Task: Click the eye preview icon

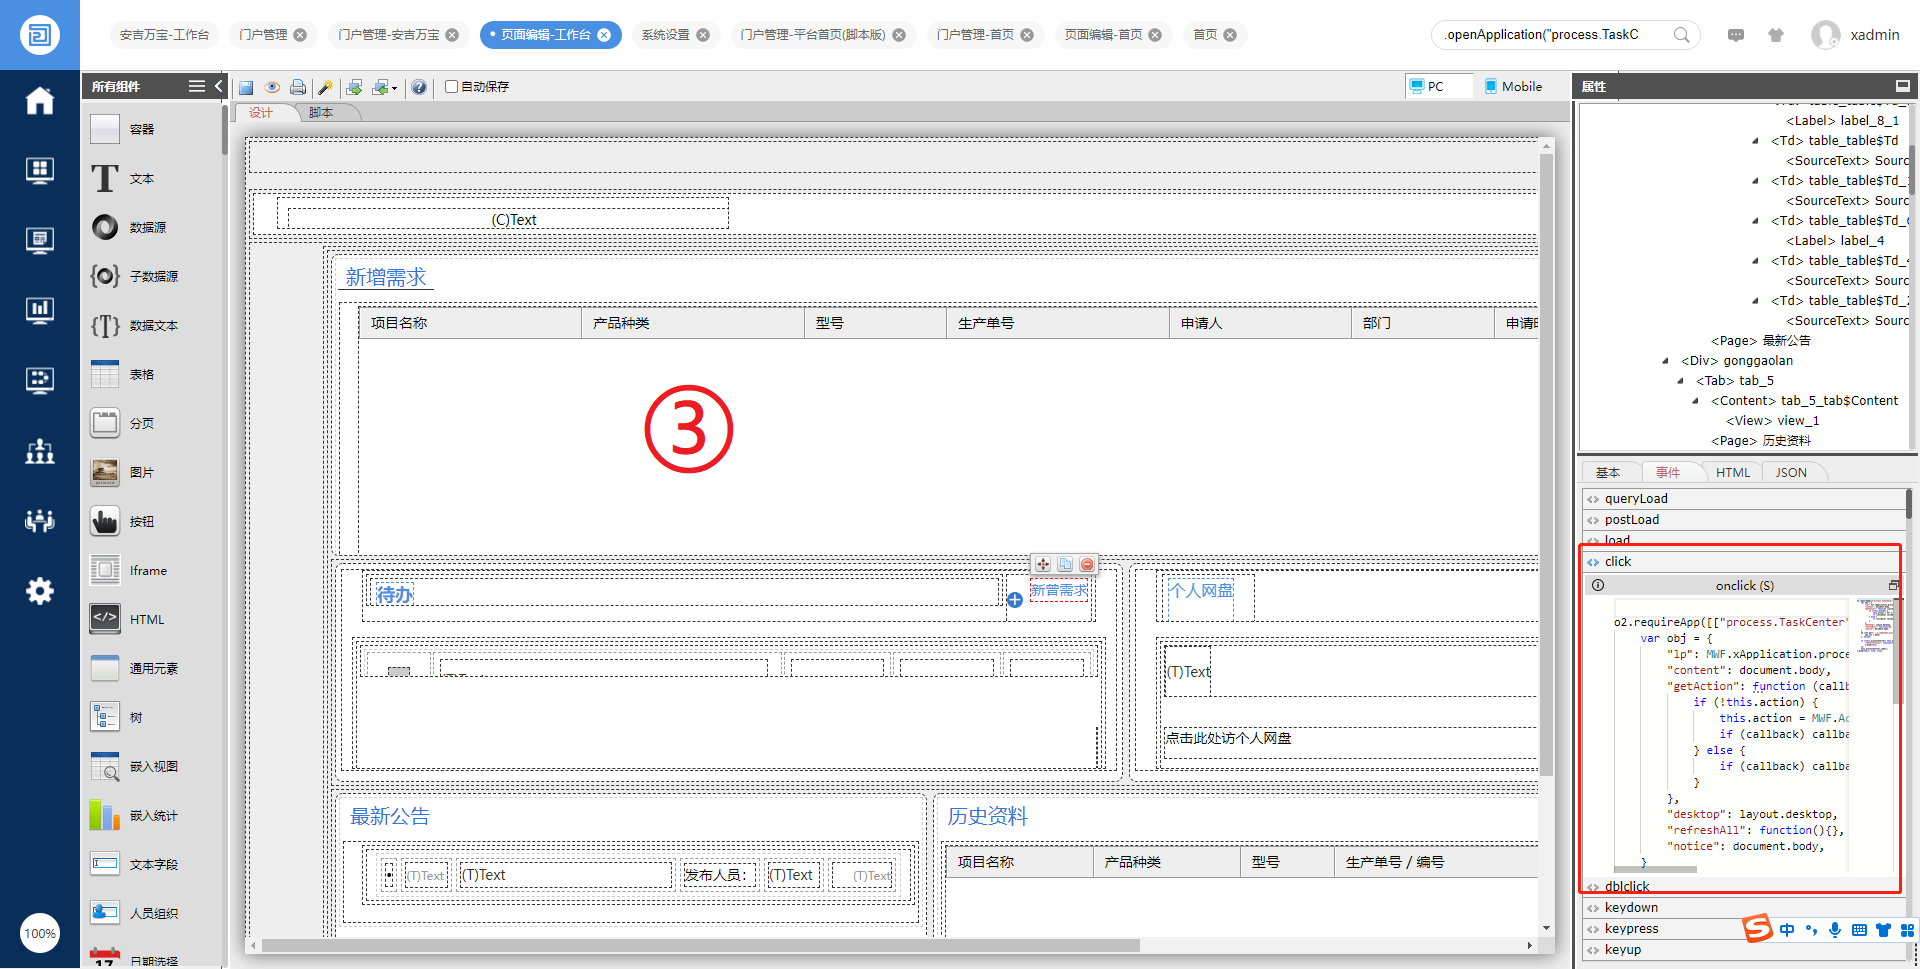Action: pyautogui.click(x=272, y=88)
